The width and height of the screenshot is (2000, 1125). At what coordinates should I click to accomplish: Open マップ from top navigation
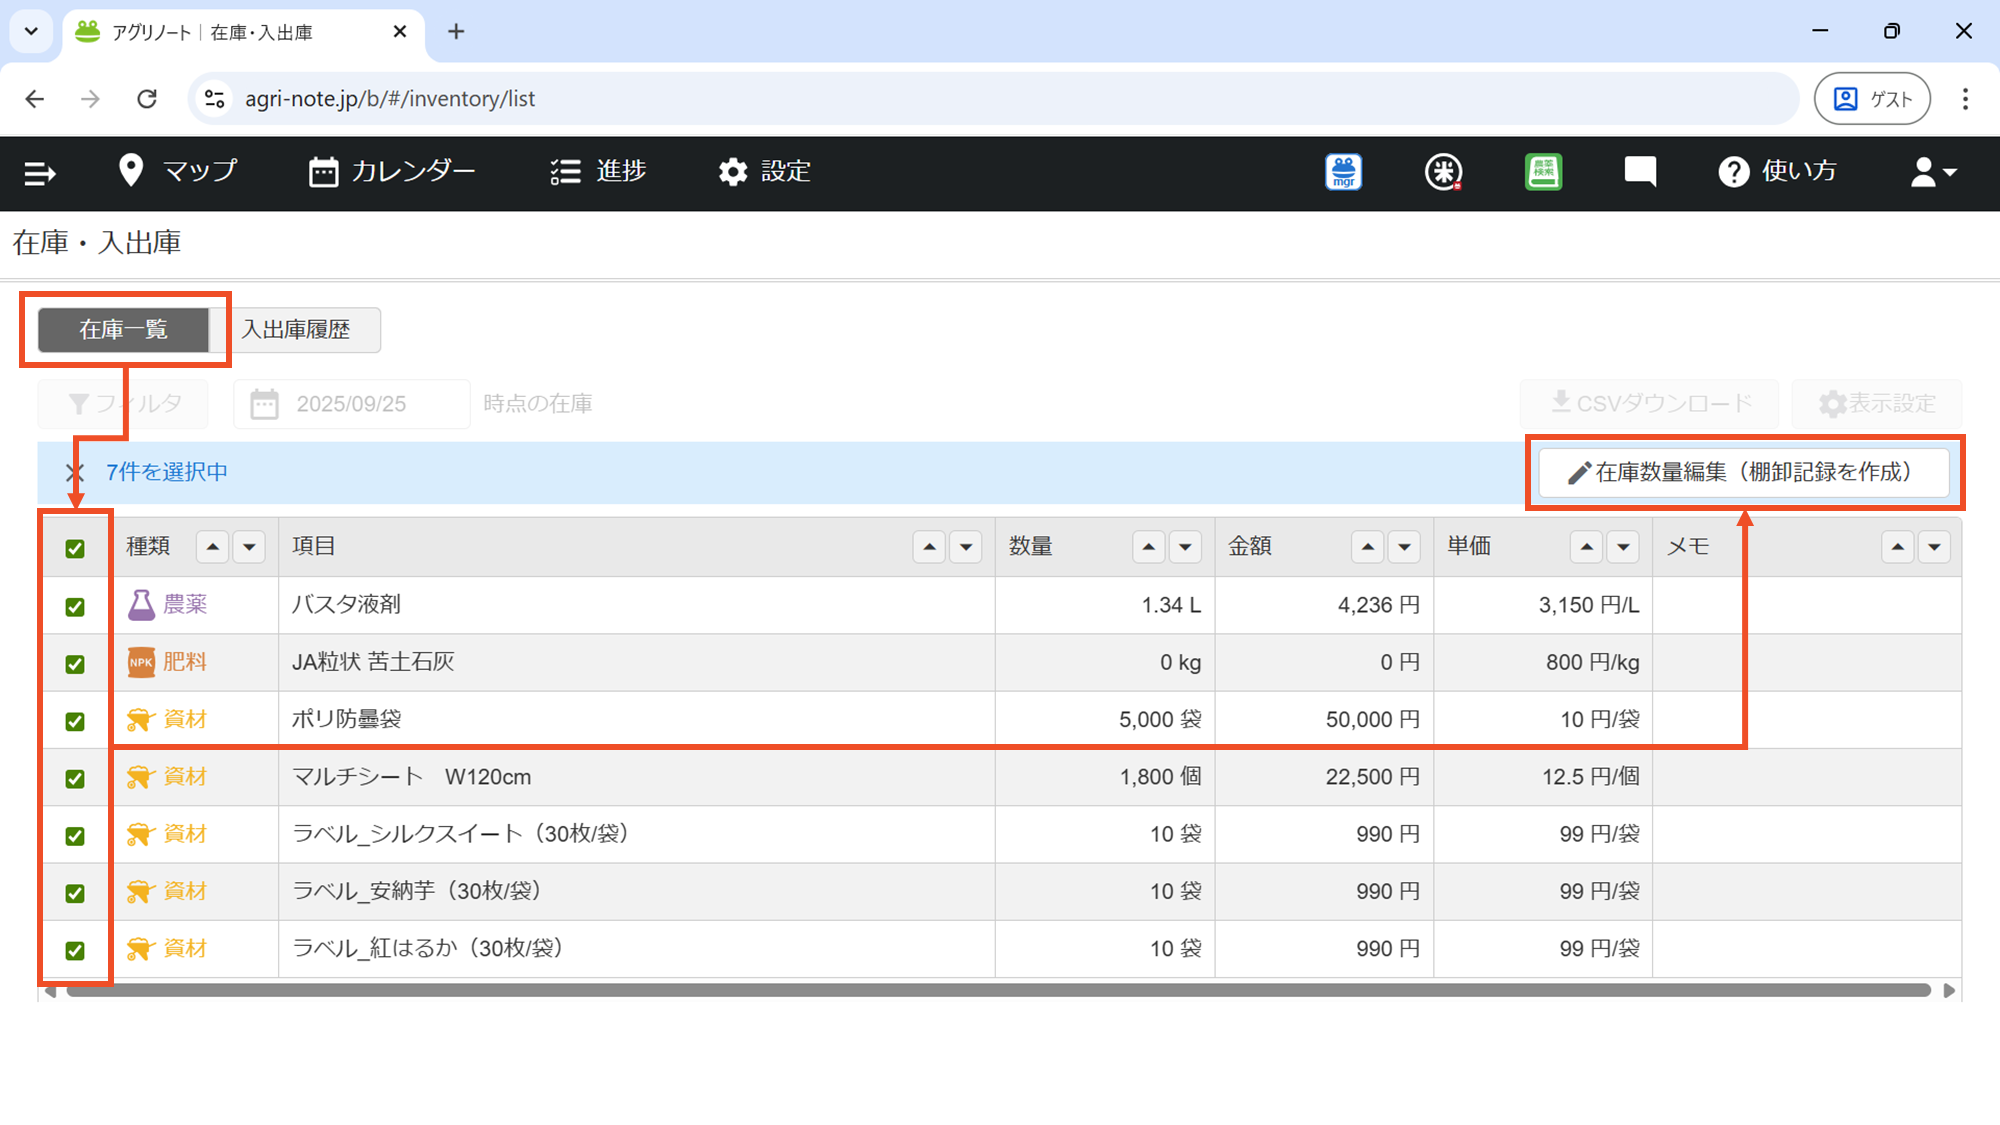[177, 171]
